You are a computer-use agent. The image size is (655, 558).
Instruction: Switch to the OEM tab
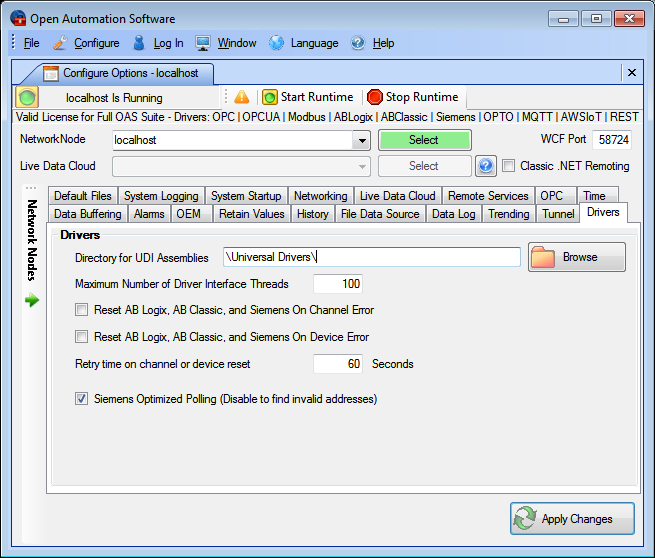pos(191,213)
